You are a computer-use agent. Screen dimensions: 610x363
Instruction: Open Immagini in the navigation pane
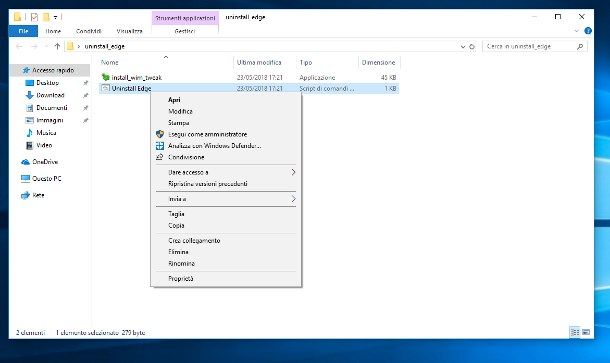click(x=49, y=120)
